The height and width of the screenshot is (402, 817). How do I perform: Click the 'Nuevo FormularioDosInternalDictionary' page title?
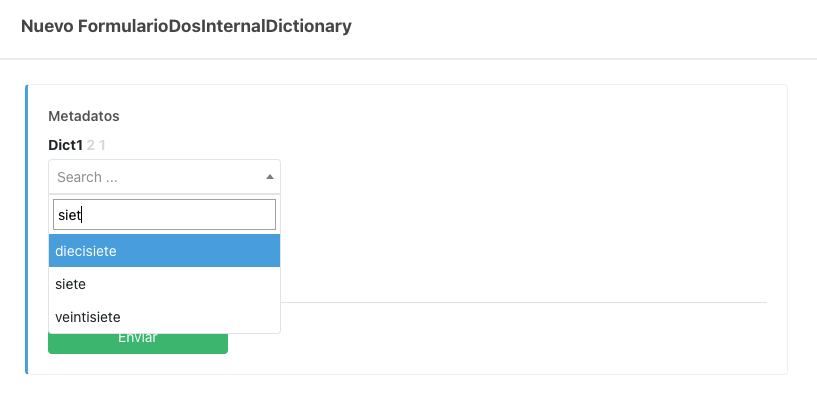(186, 27)
